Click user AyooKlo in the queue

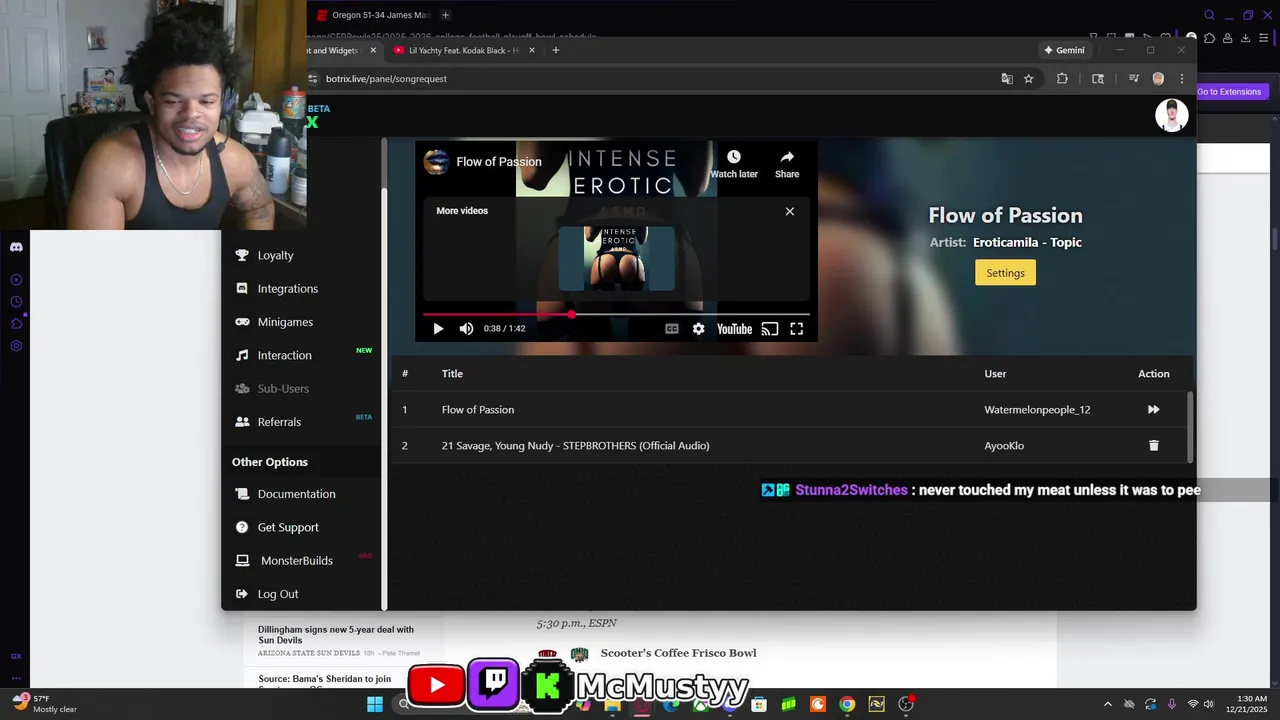coord(1004,446)
